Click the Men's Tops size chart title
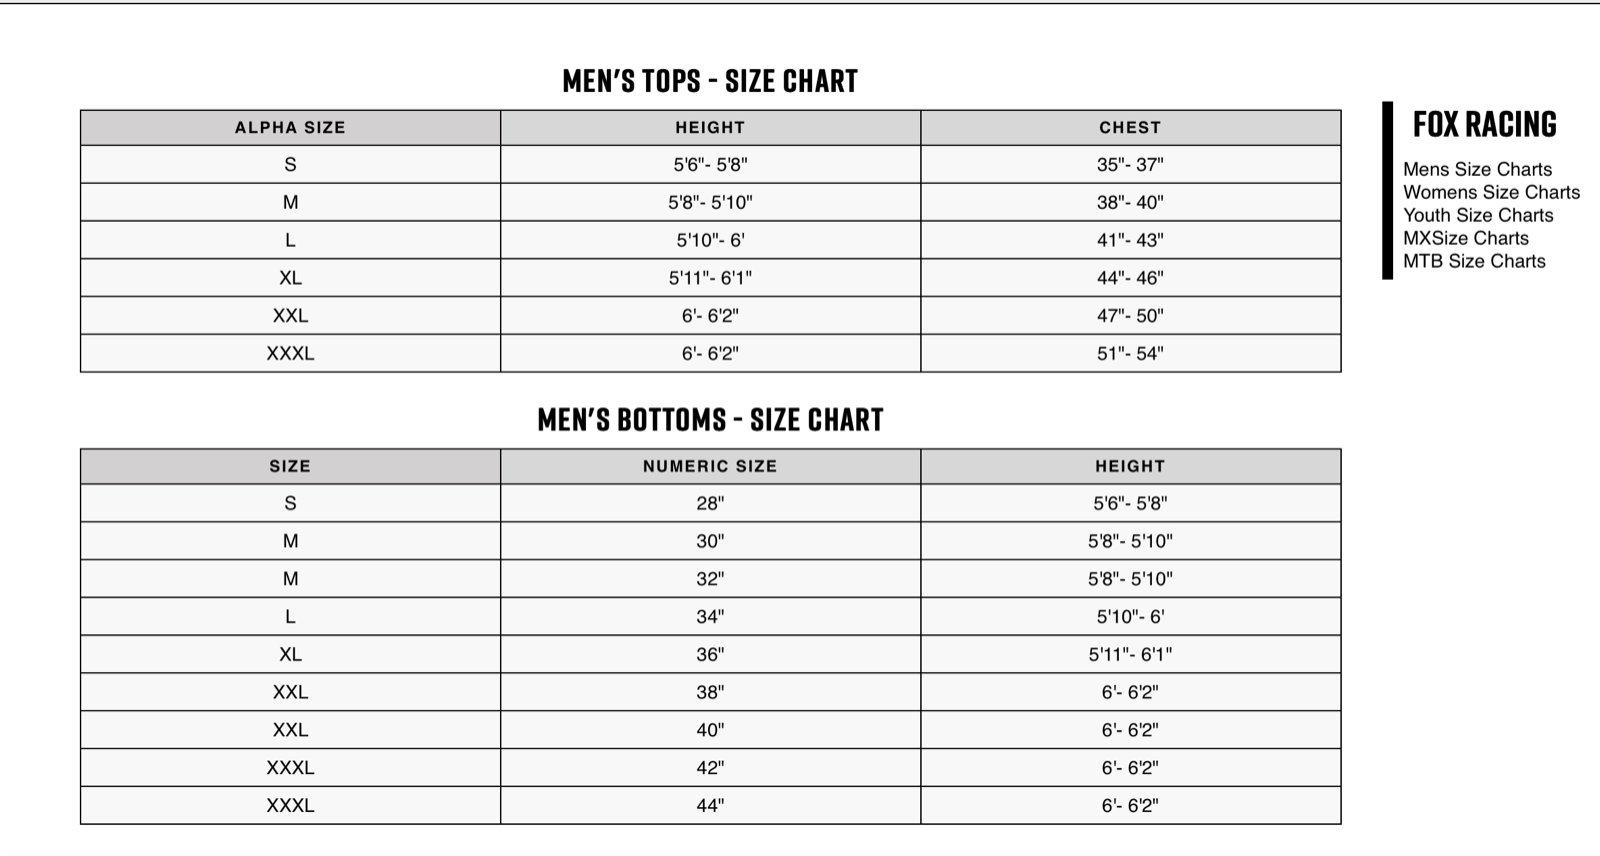 (710, 80)
